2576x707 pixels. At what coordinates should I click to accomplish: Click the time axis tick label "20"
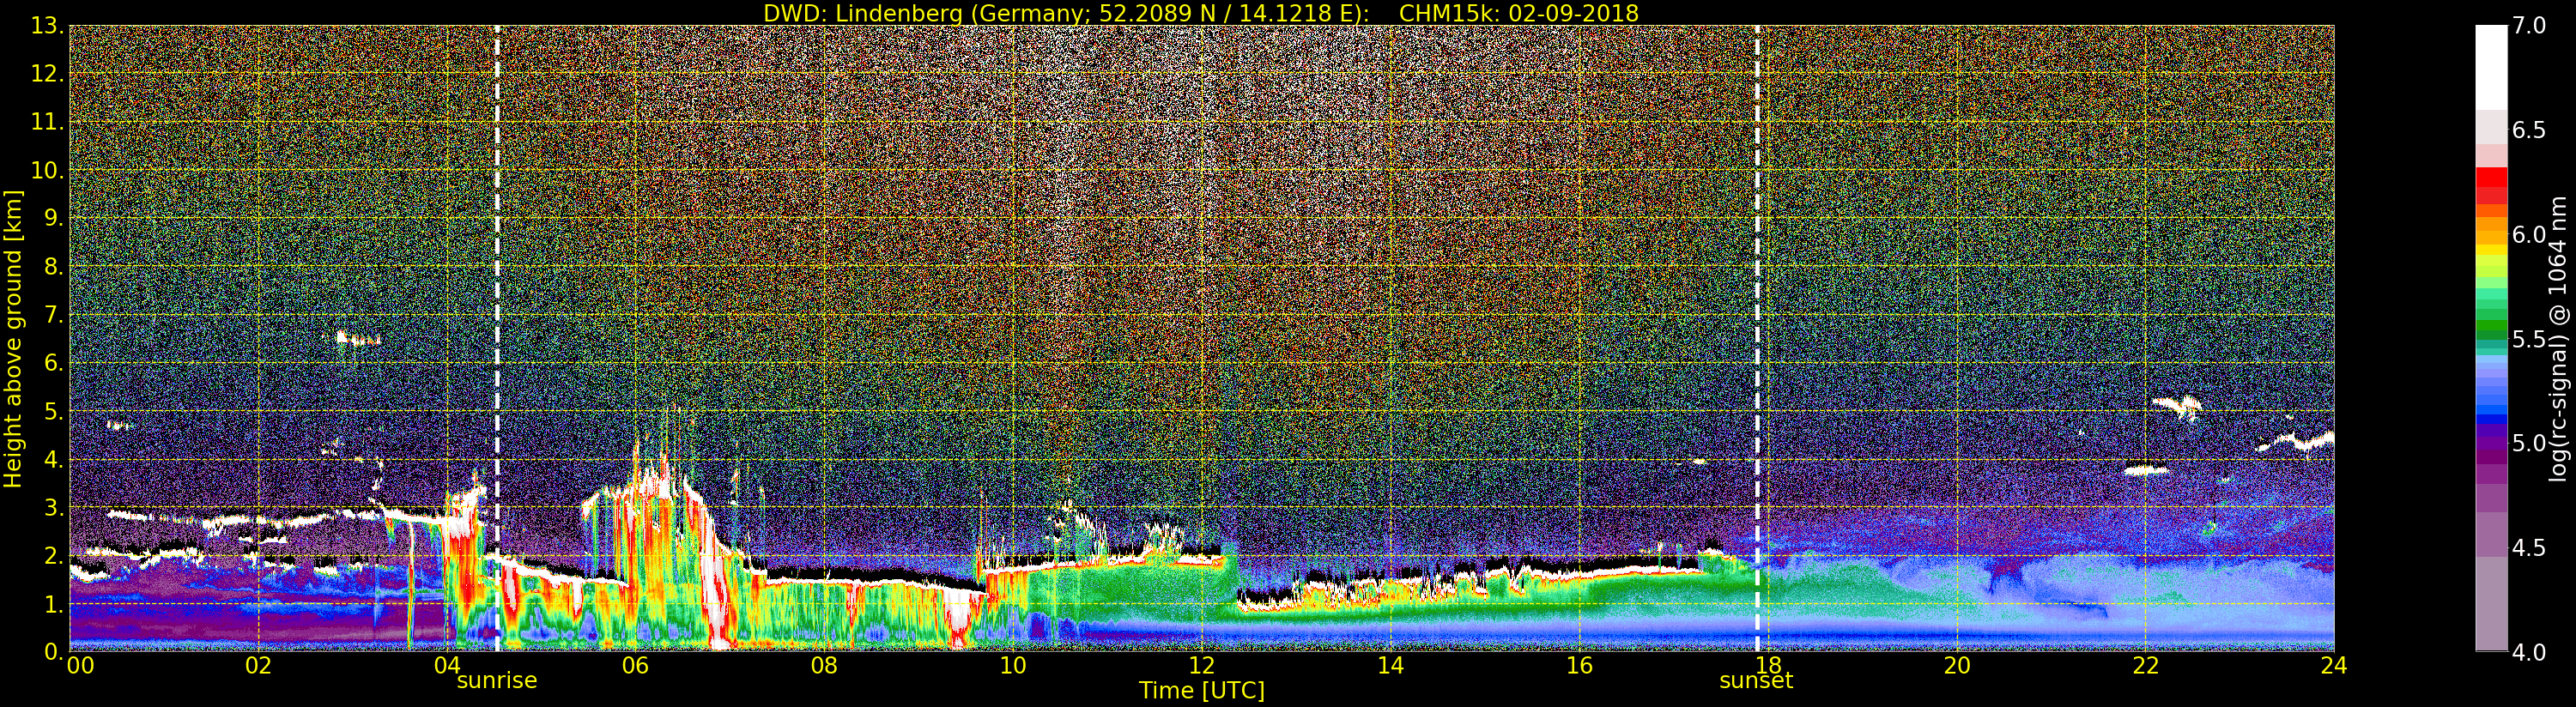point(1956,666)
